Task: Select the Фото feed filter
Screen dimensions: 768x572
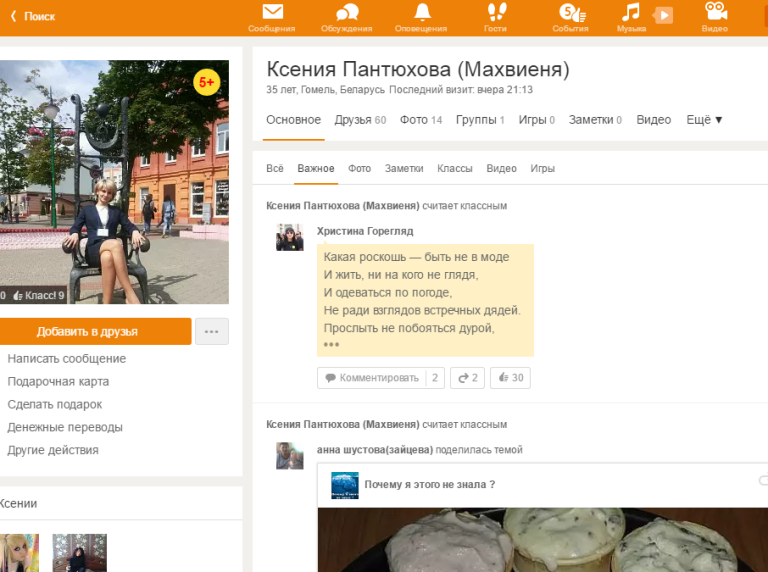Action: coord(360,168)
